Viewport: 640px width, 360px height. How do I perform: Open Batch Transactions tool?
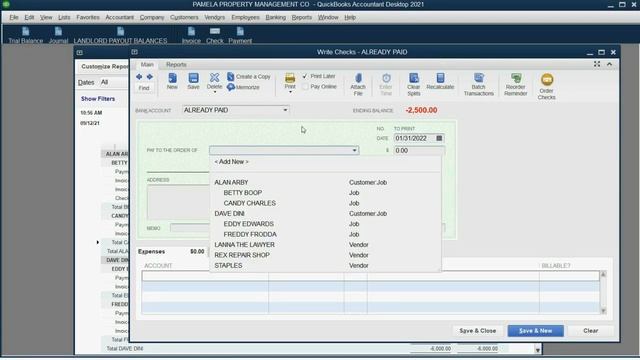tap(478, 84)
